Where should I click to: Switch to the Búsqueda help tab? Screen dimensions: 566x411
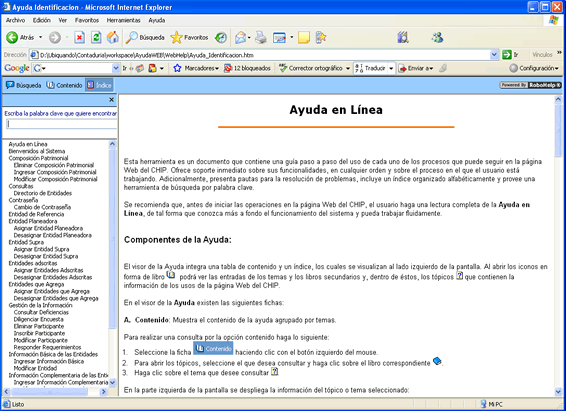tap(23, 85)
